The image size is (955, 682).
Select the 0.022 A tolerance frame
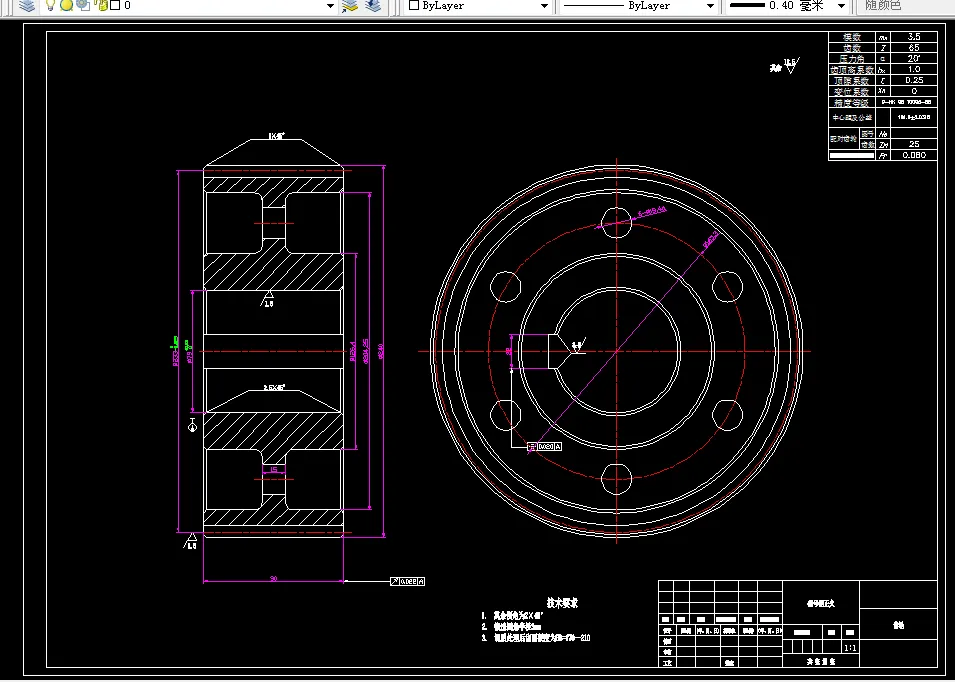click(x=407, y=582)
